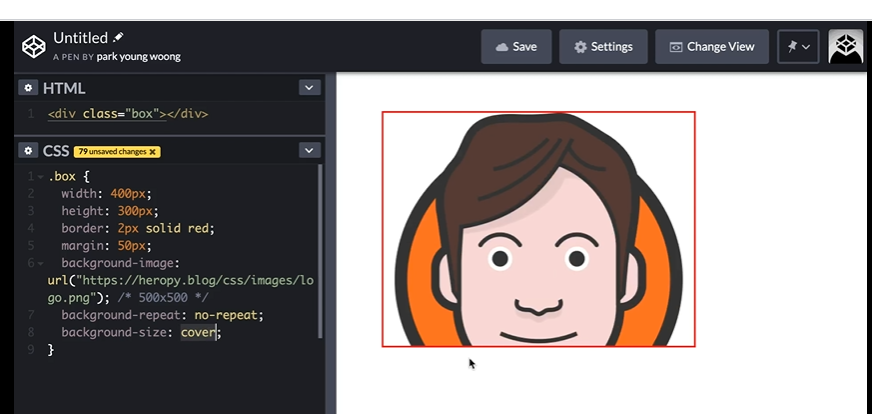Click the background-repeat: no-repeat line
This screenshot has height=414, width=872.
162,315
